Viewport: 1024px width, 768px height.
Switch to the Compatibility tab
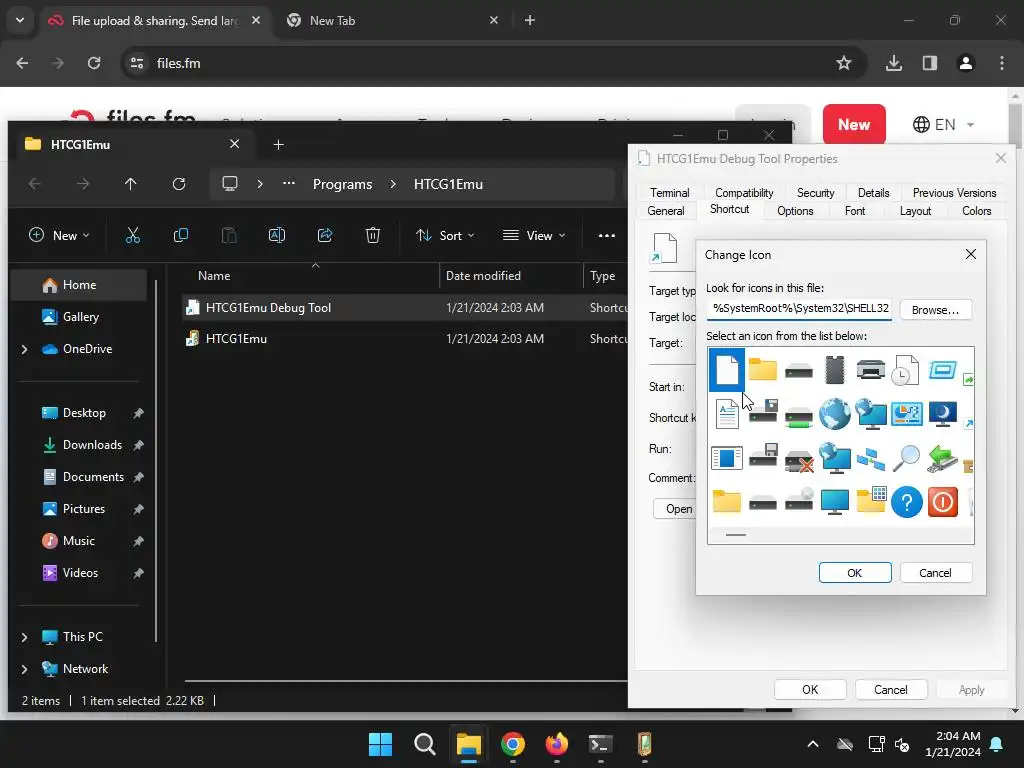[744, 193]
